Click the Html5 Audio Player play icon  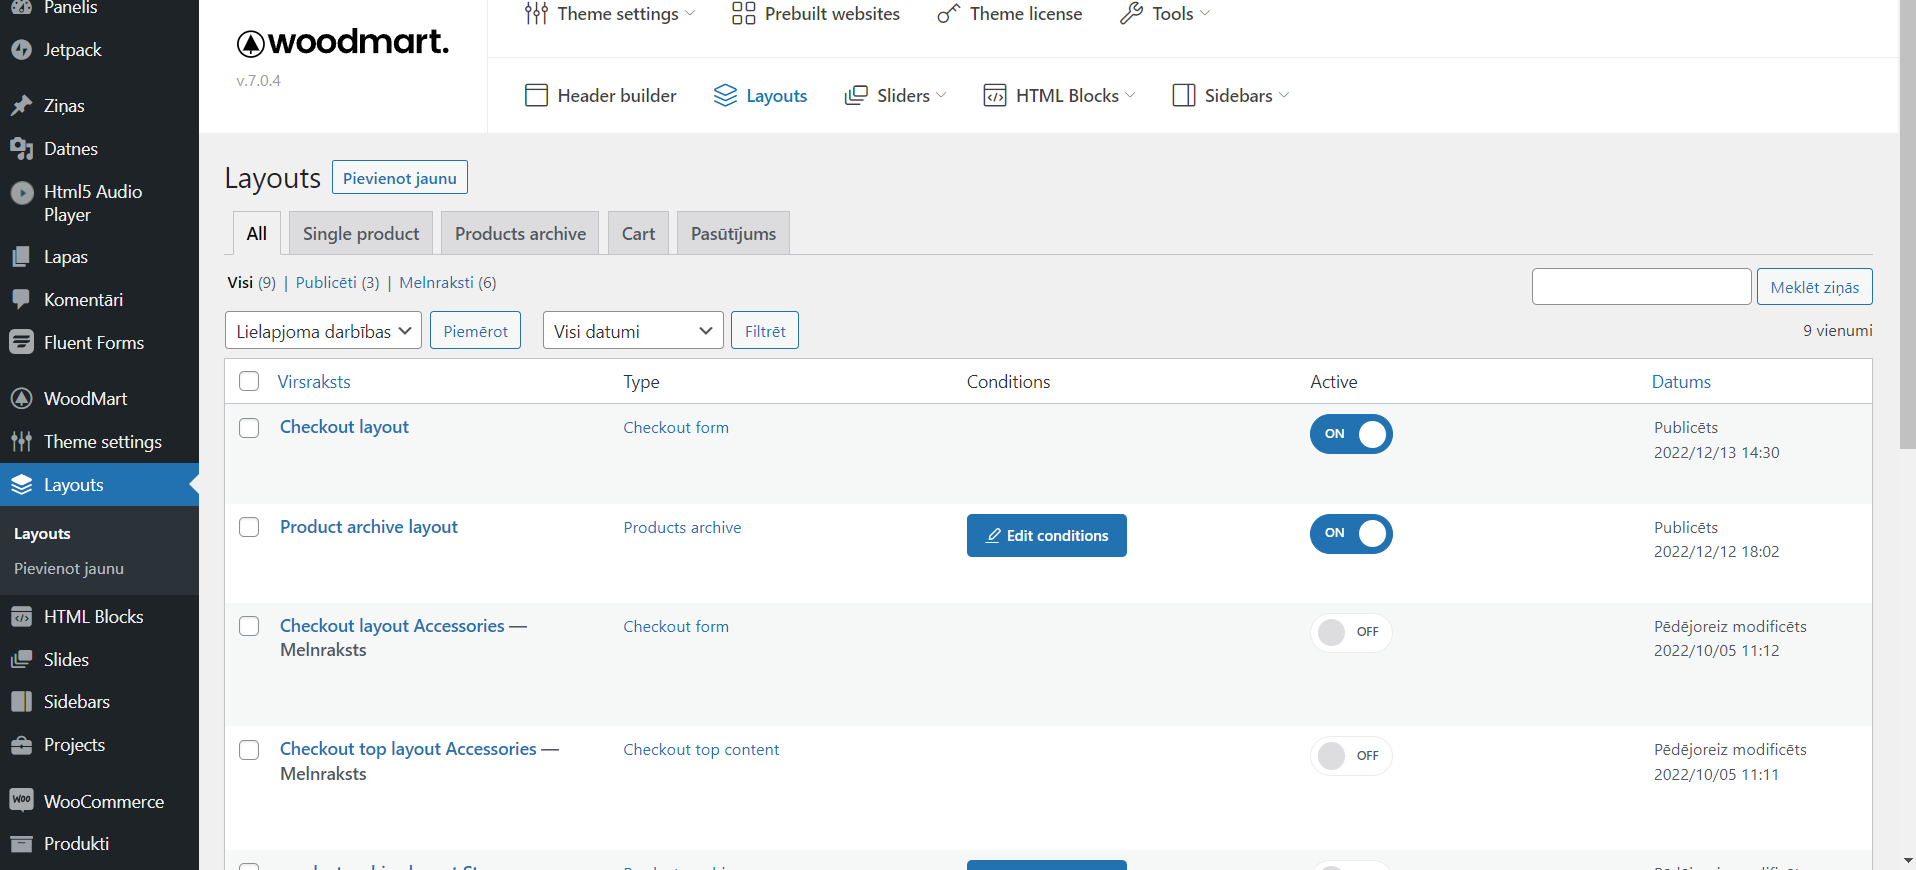pos(21,192)
